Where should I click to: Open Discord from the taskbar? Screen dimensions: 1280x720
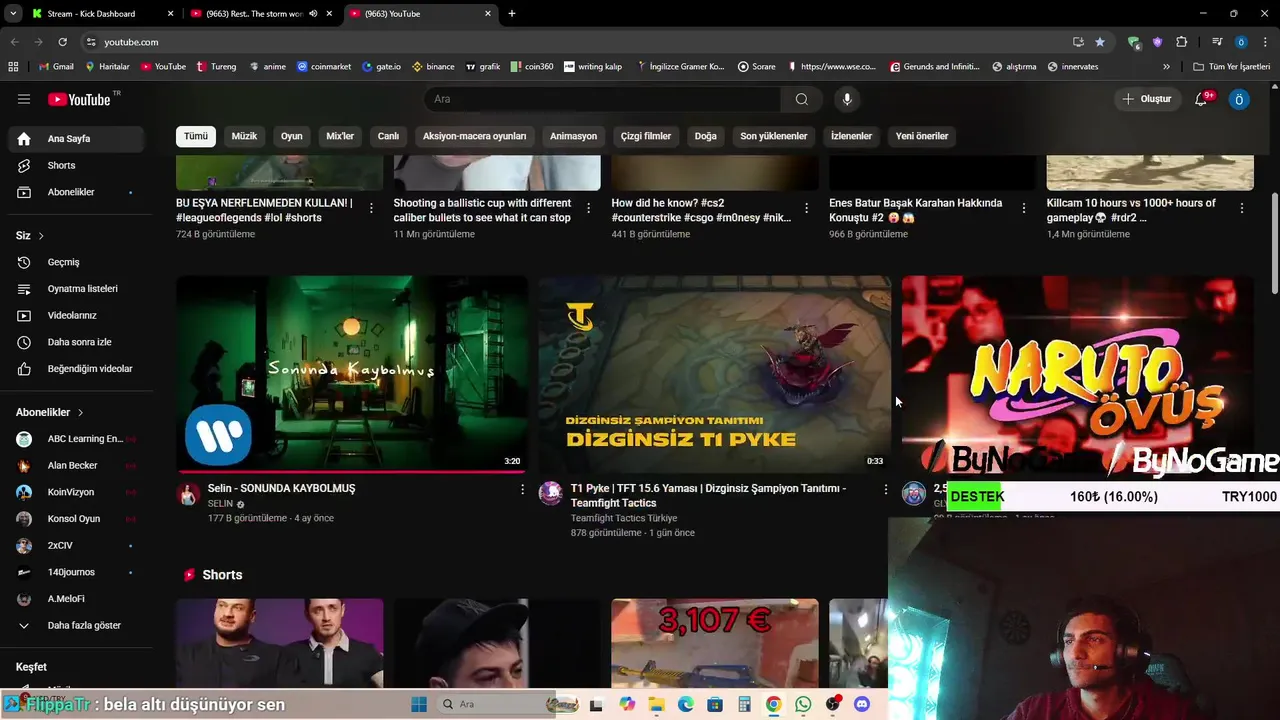(862, 704)
